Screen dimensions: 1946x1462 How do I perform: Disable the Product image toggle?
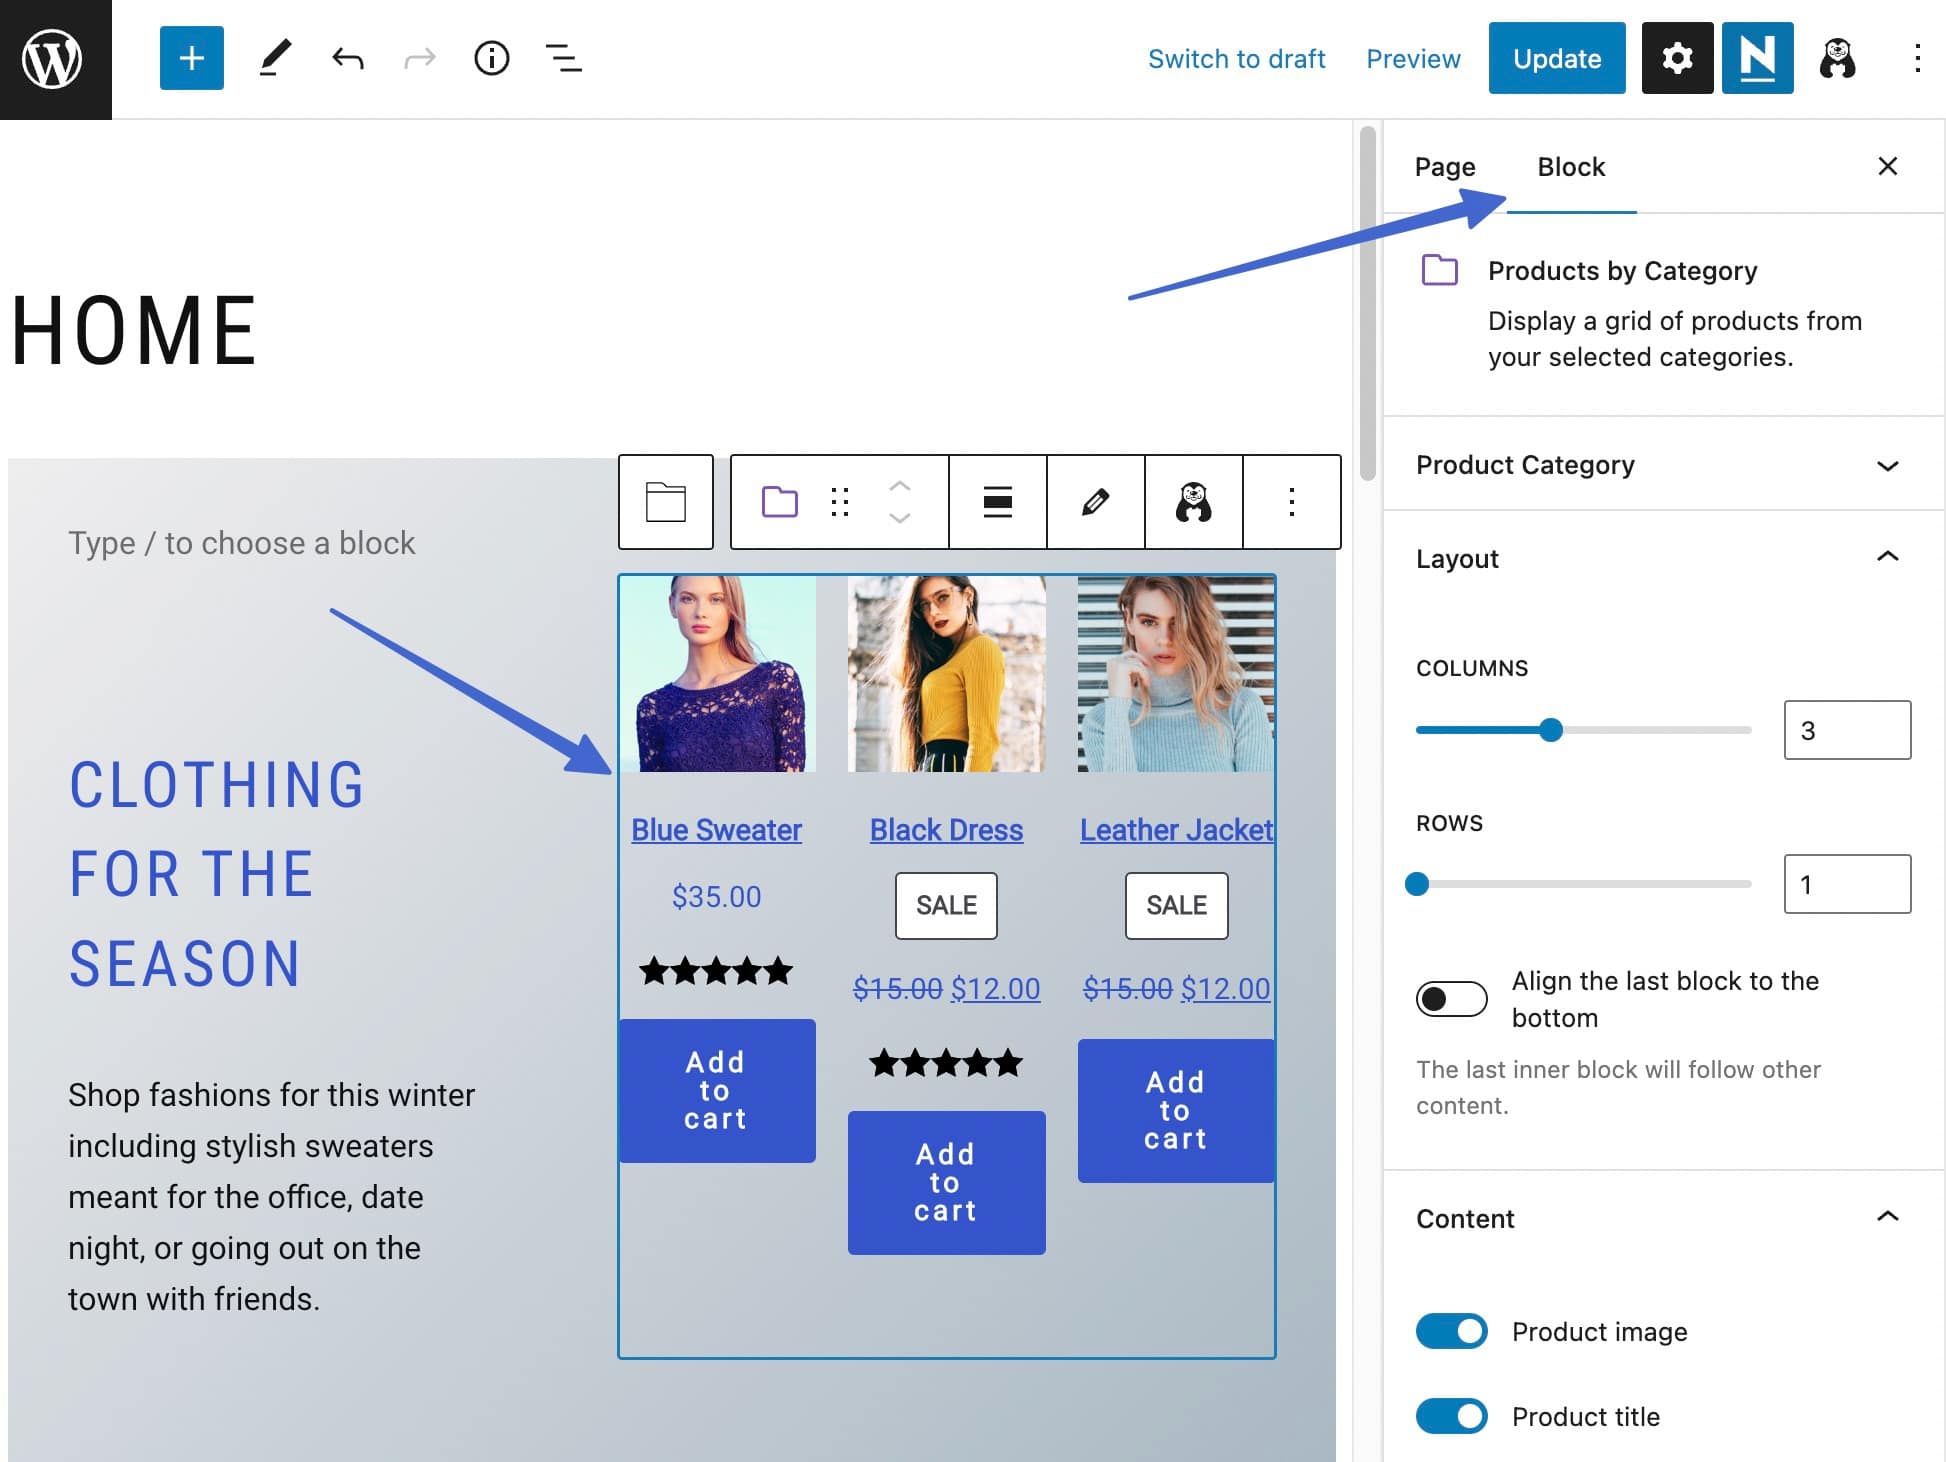pos(1451,1331)
